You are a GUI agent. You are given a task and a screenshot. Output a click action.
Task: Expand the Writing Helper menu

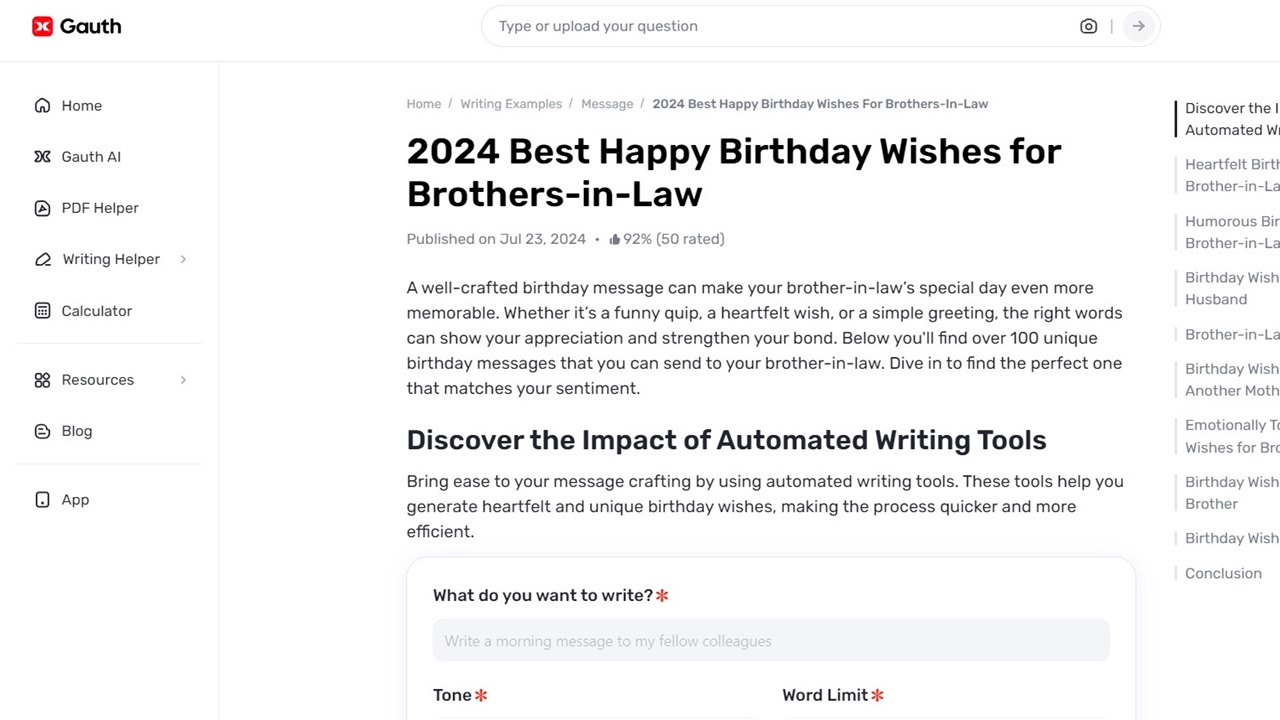[110, 259]
